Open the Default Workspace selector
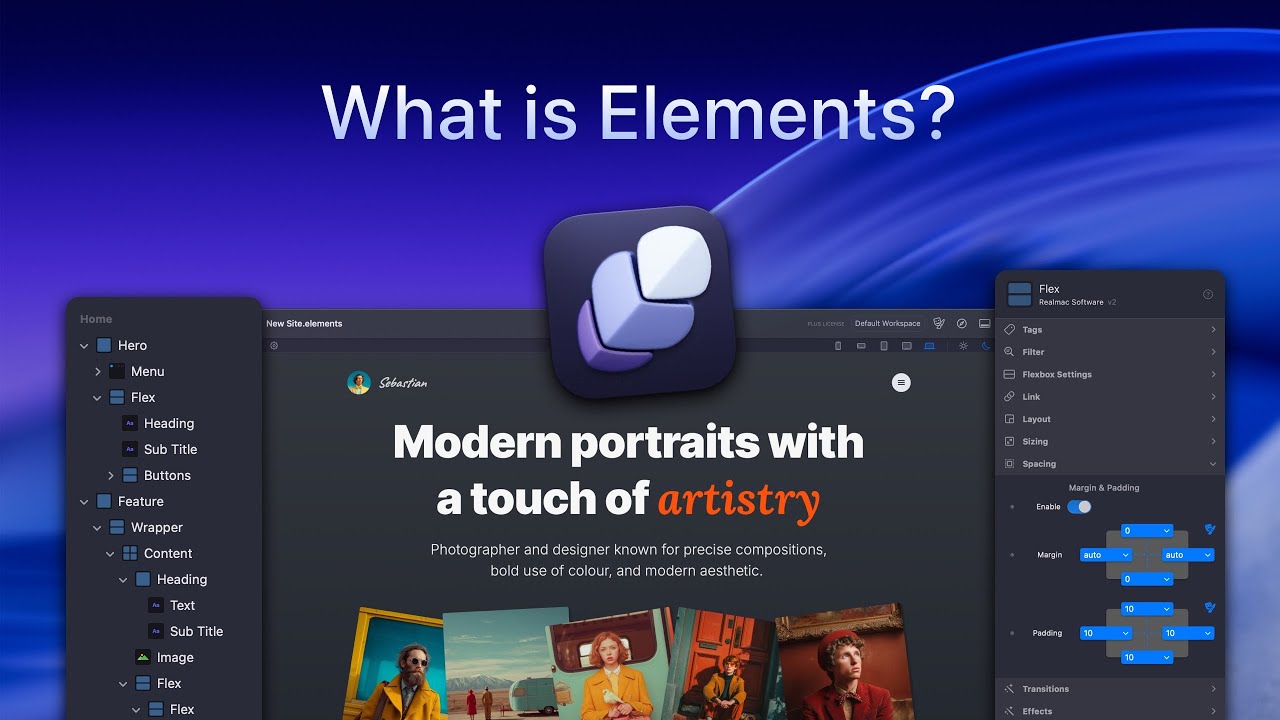Screen dimensions: 1280x720 888,323
